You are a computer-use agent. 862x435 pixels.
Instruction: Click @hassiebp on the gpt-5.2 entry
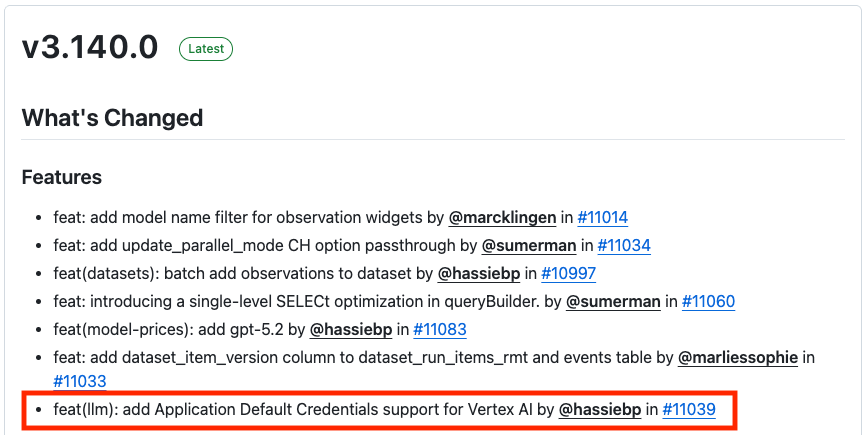(351, 329)
